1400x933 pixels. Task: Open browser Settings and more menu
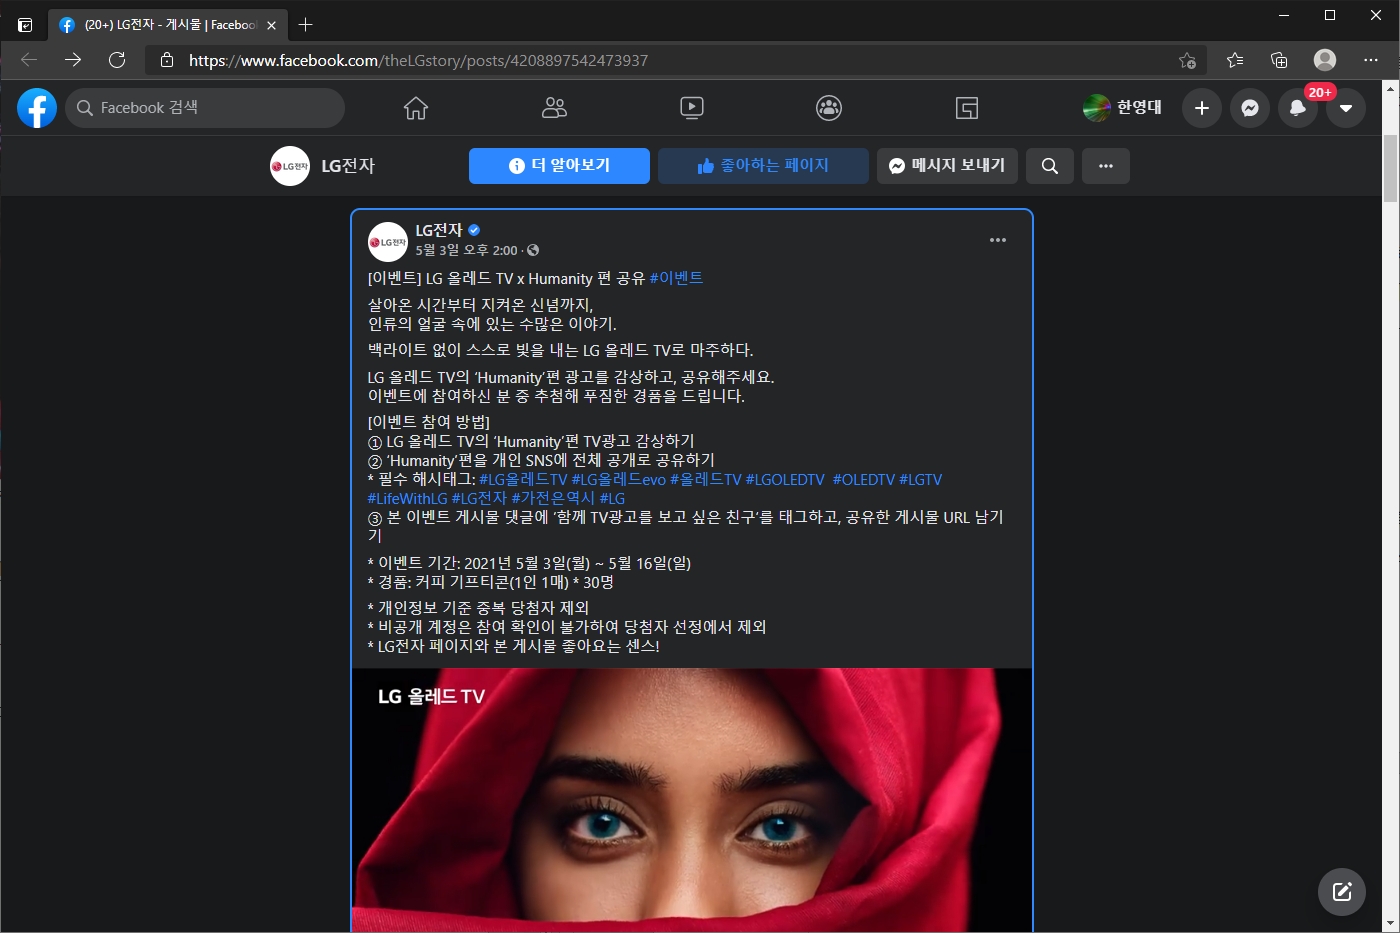(x=1371, y=60)
